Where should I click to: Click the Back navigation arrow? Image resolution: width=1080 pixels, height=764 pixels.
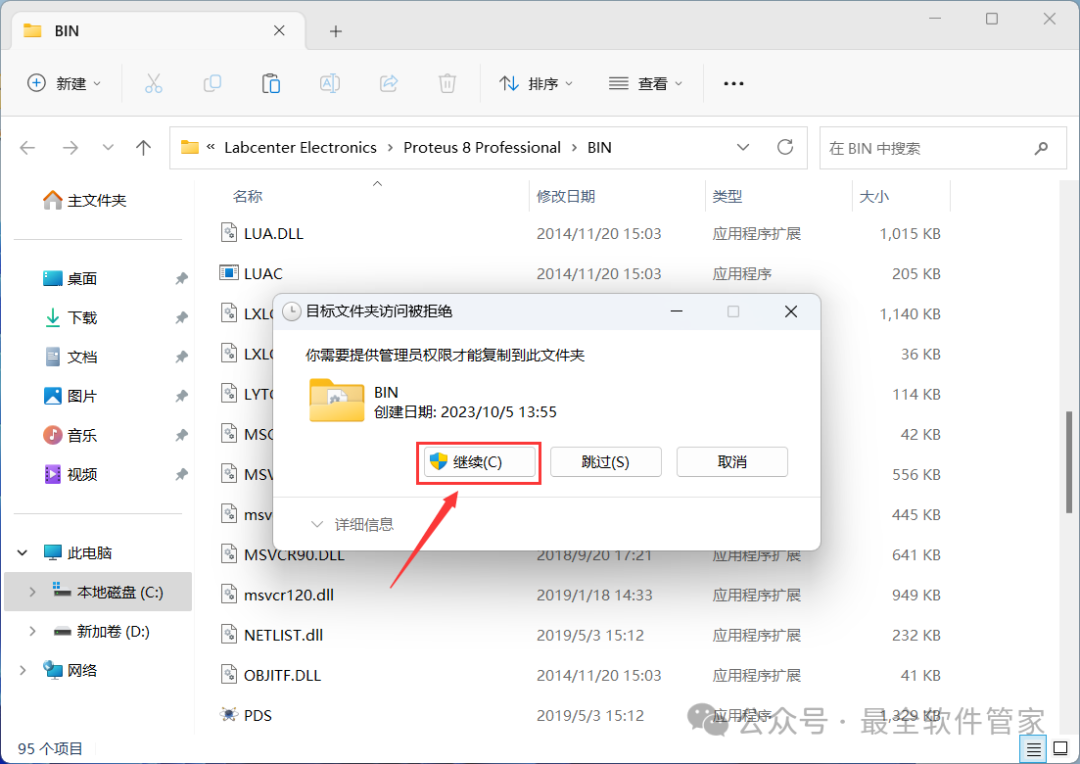28,147
